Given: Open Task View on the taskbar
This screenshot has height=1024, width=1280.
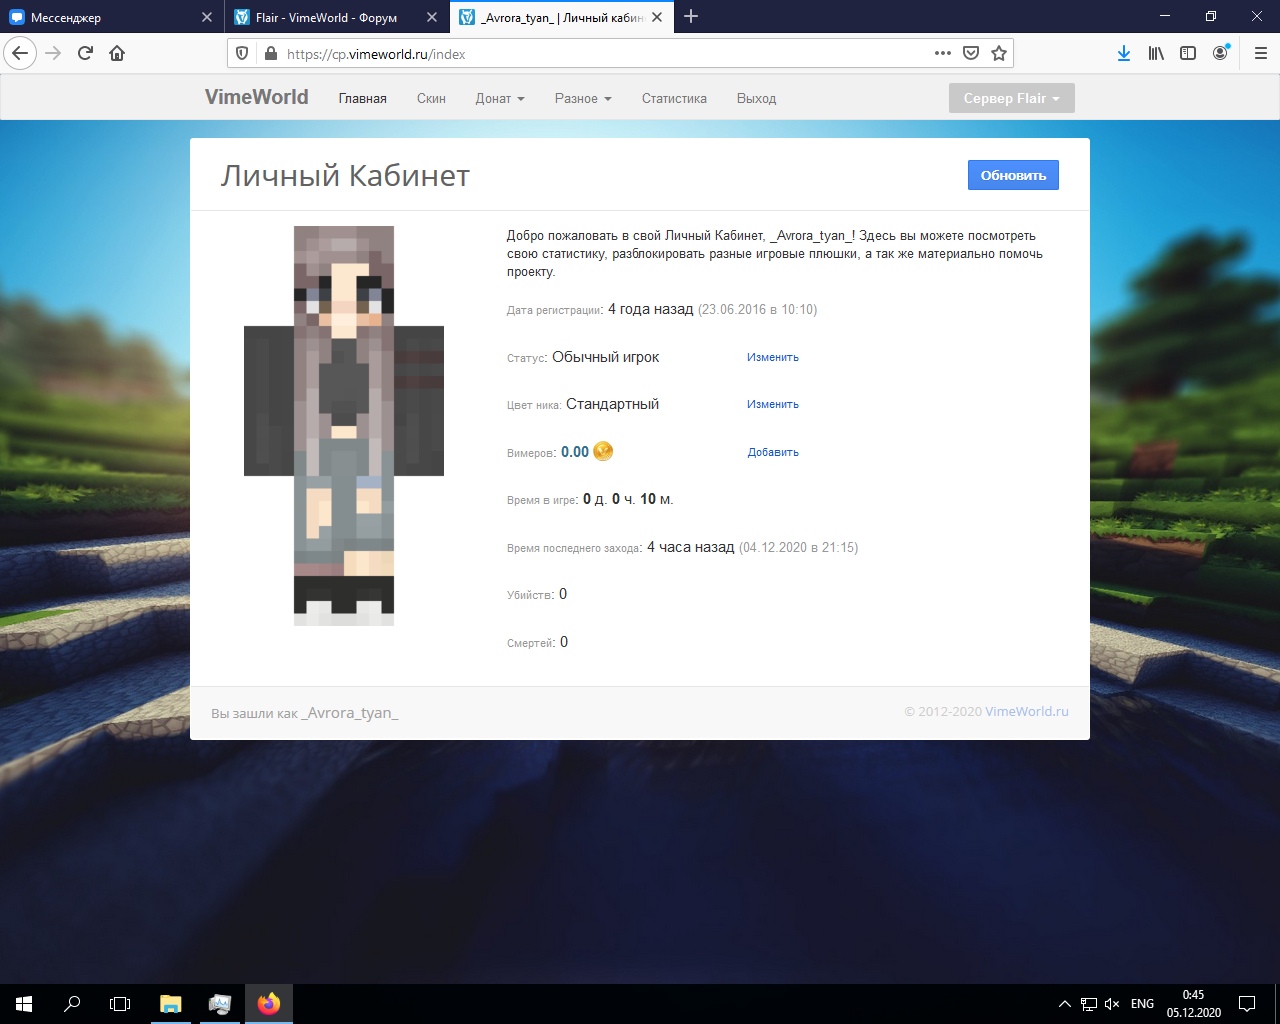Looking at the screenshot, I should pyautogui.click(x=120, y=1004).
